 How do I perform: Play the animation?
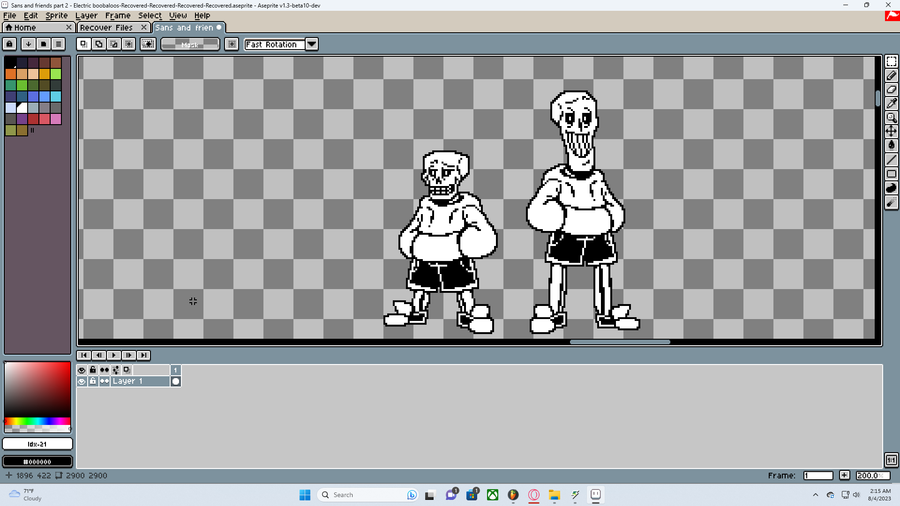[114, 355]
